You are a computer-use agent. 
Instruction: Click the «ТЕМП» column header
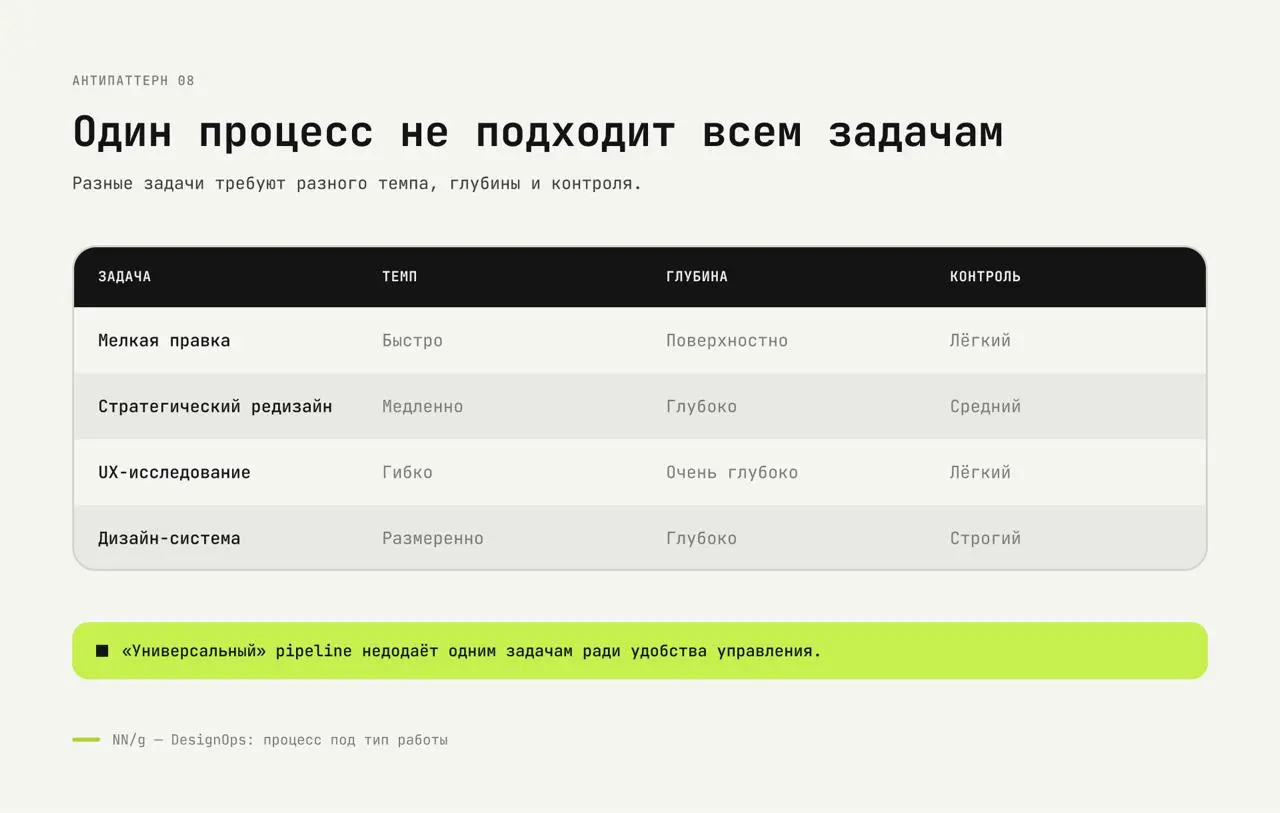click(400, 277)
